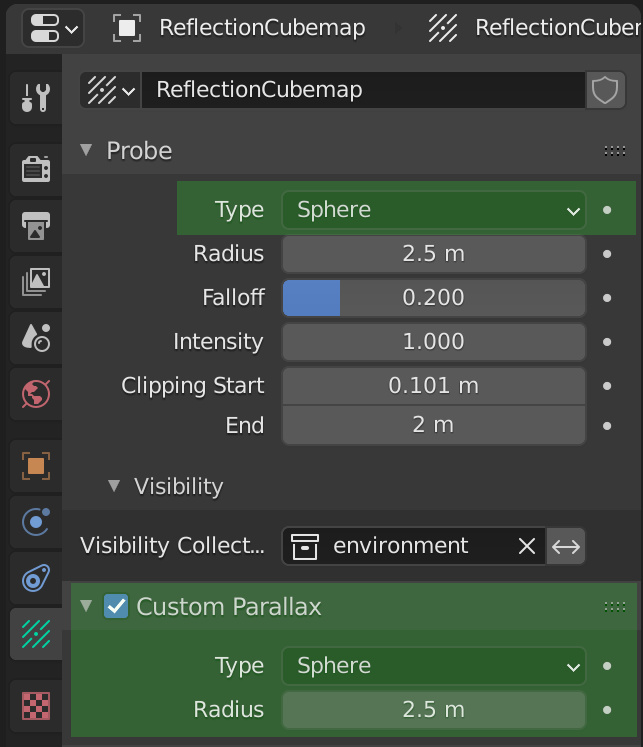
Task: Open the Scene properties tab
Action: pos(36,337)
